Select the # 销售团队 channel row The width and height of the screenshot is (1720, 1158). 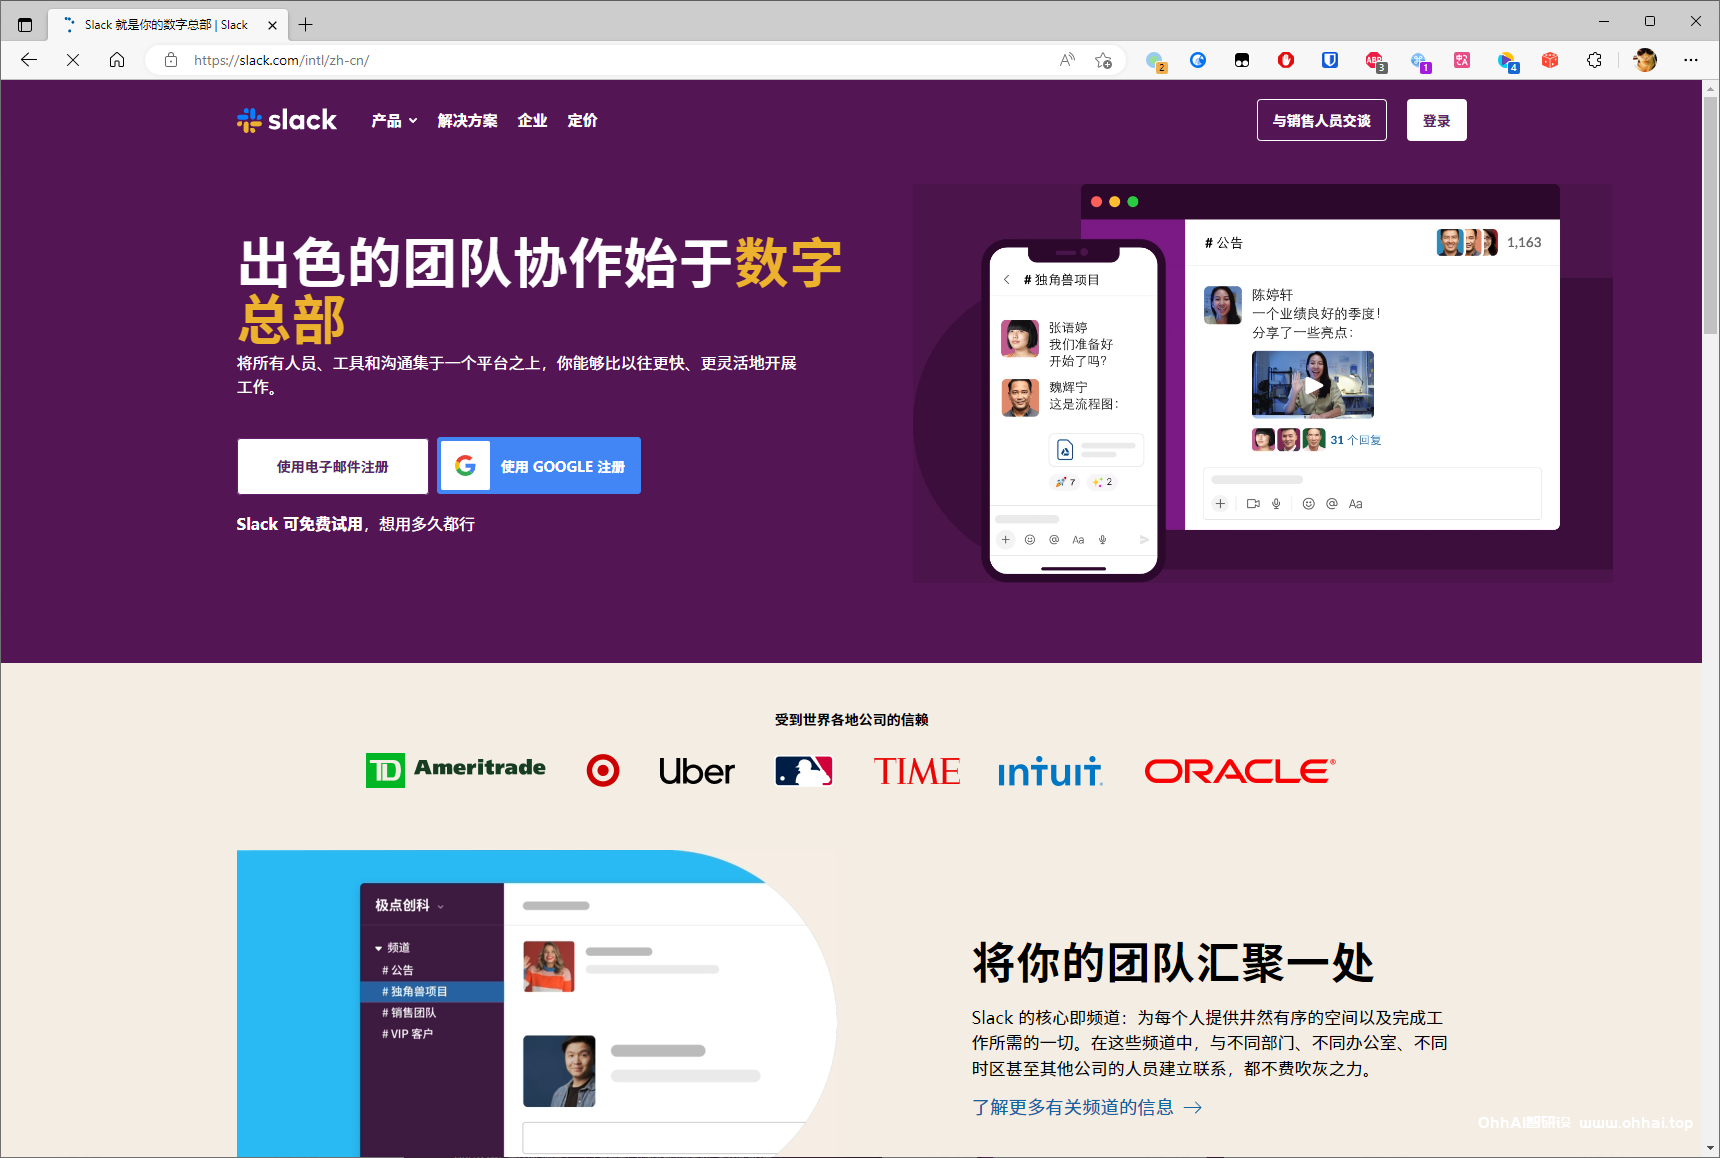(432, 1013)
